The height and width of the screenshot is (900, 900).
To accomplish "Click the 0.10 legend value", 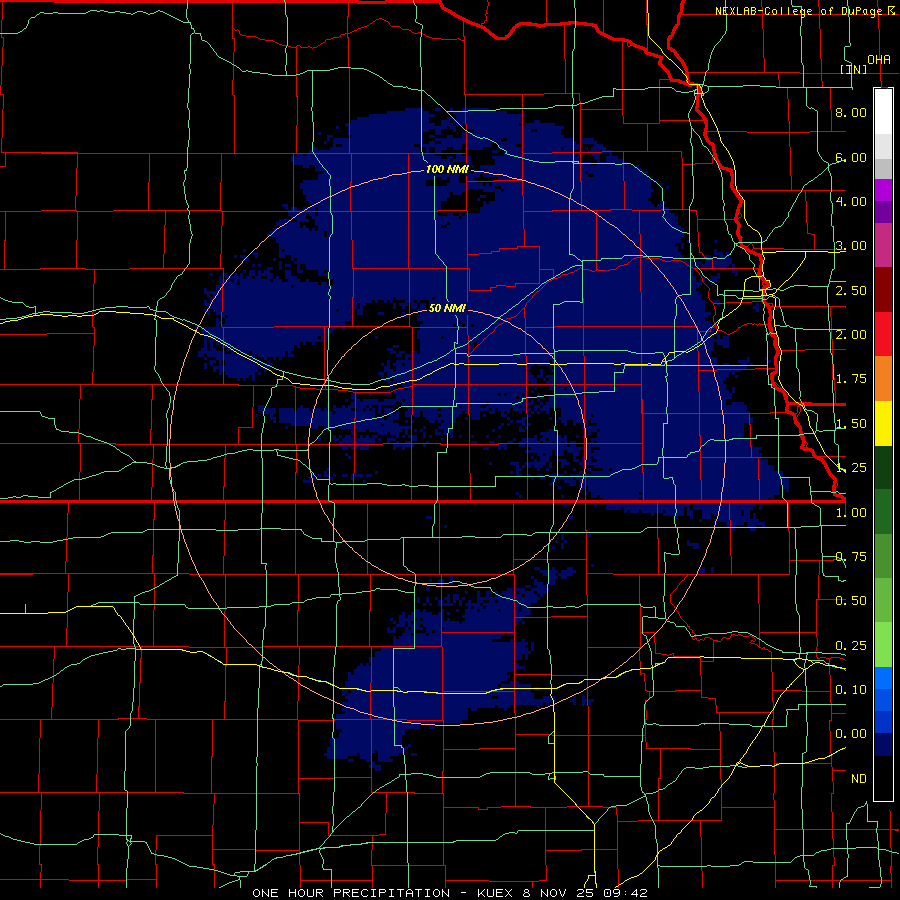I will 851,690.
